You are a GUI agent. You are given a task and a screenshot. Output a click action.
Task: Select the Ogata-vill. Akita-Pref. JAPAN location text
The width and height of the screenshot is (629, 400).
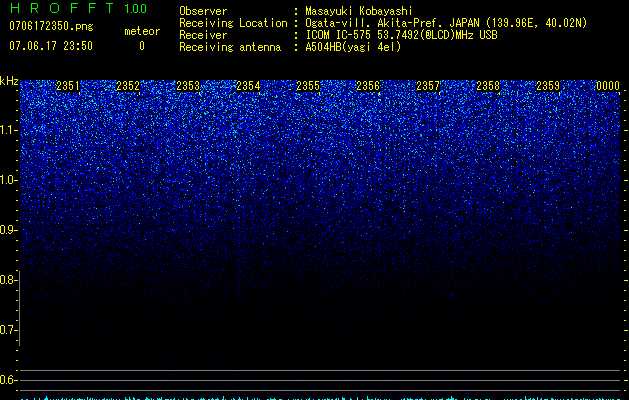point(446,23)
